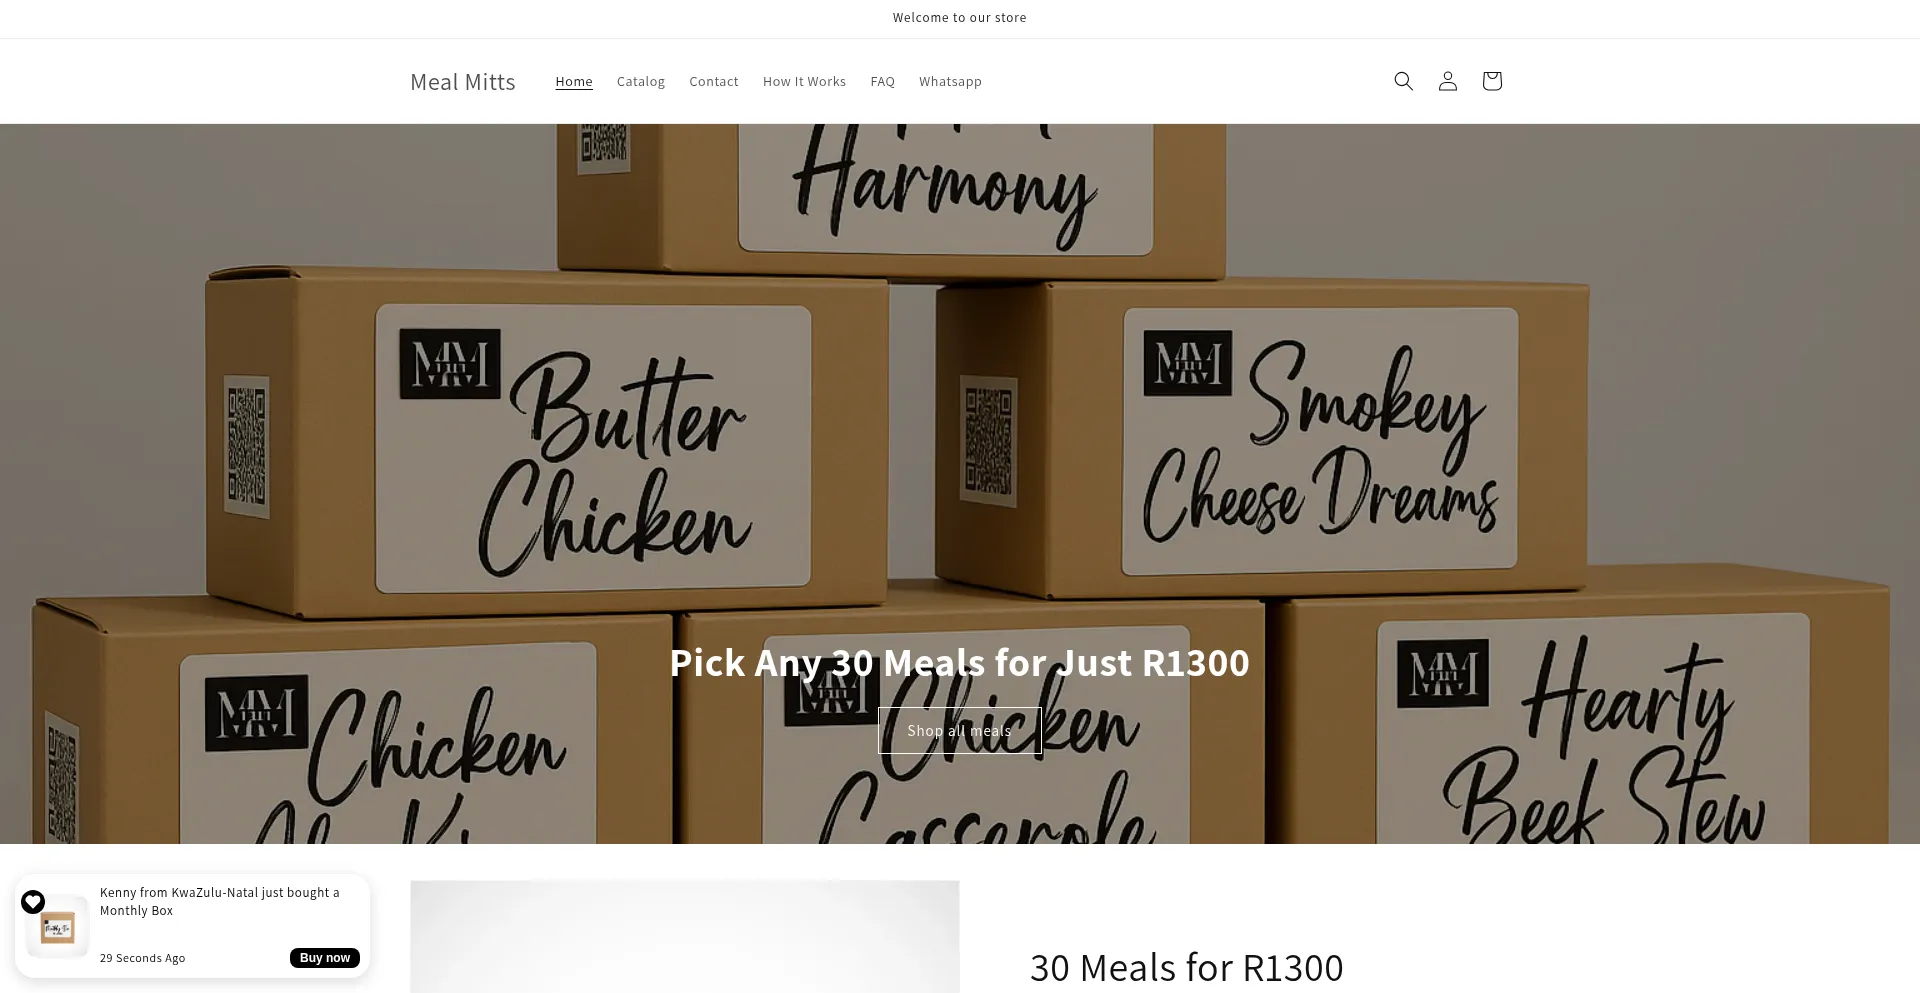Click the Whatsapp nav link
Image resolution: width=1920 pixels, height=993 pixels.
pyautogui.click(x=950, y=82)
